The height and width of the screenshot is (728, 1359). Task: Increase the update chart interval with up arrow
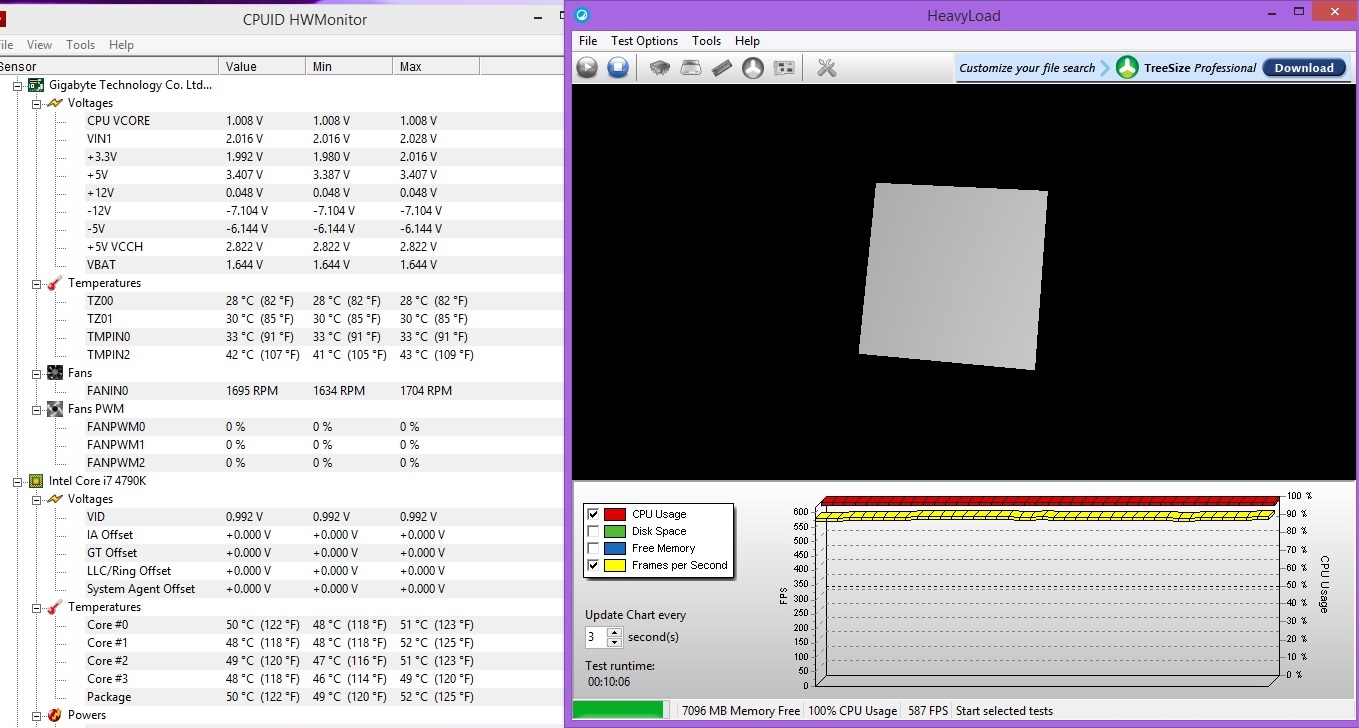pyautogui.click(x=615, y=632)
